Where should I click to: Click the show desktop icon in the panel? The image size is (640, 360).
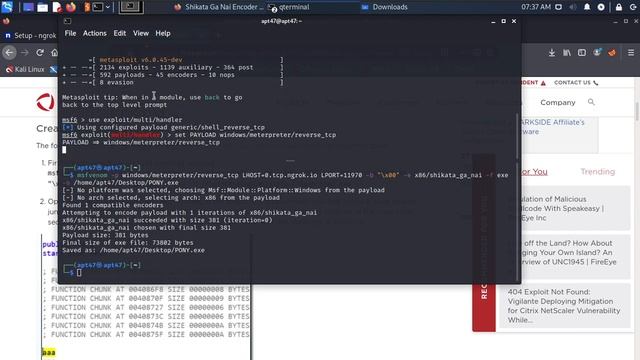(x=28, y=7)
